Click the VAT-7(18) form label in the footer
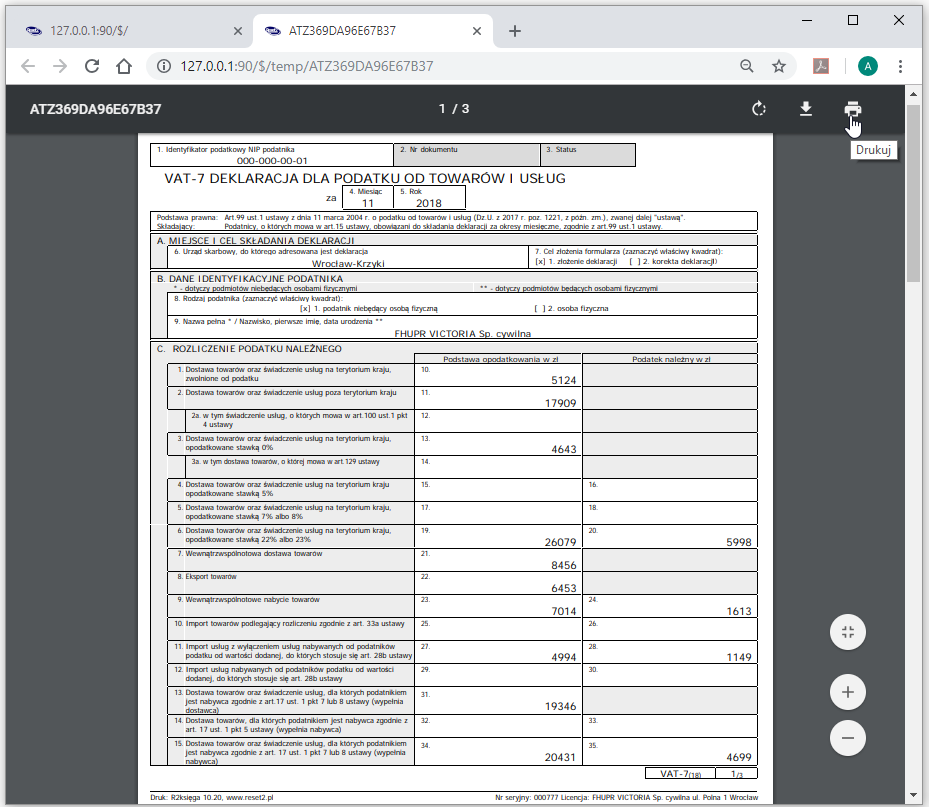Viewport: 929px width, 807px height. tap(681, 774)
